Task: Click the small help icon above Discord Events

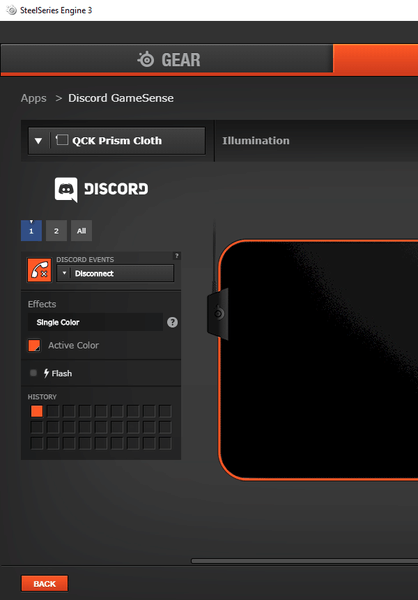Action: click(x=177, y=256)
